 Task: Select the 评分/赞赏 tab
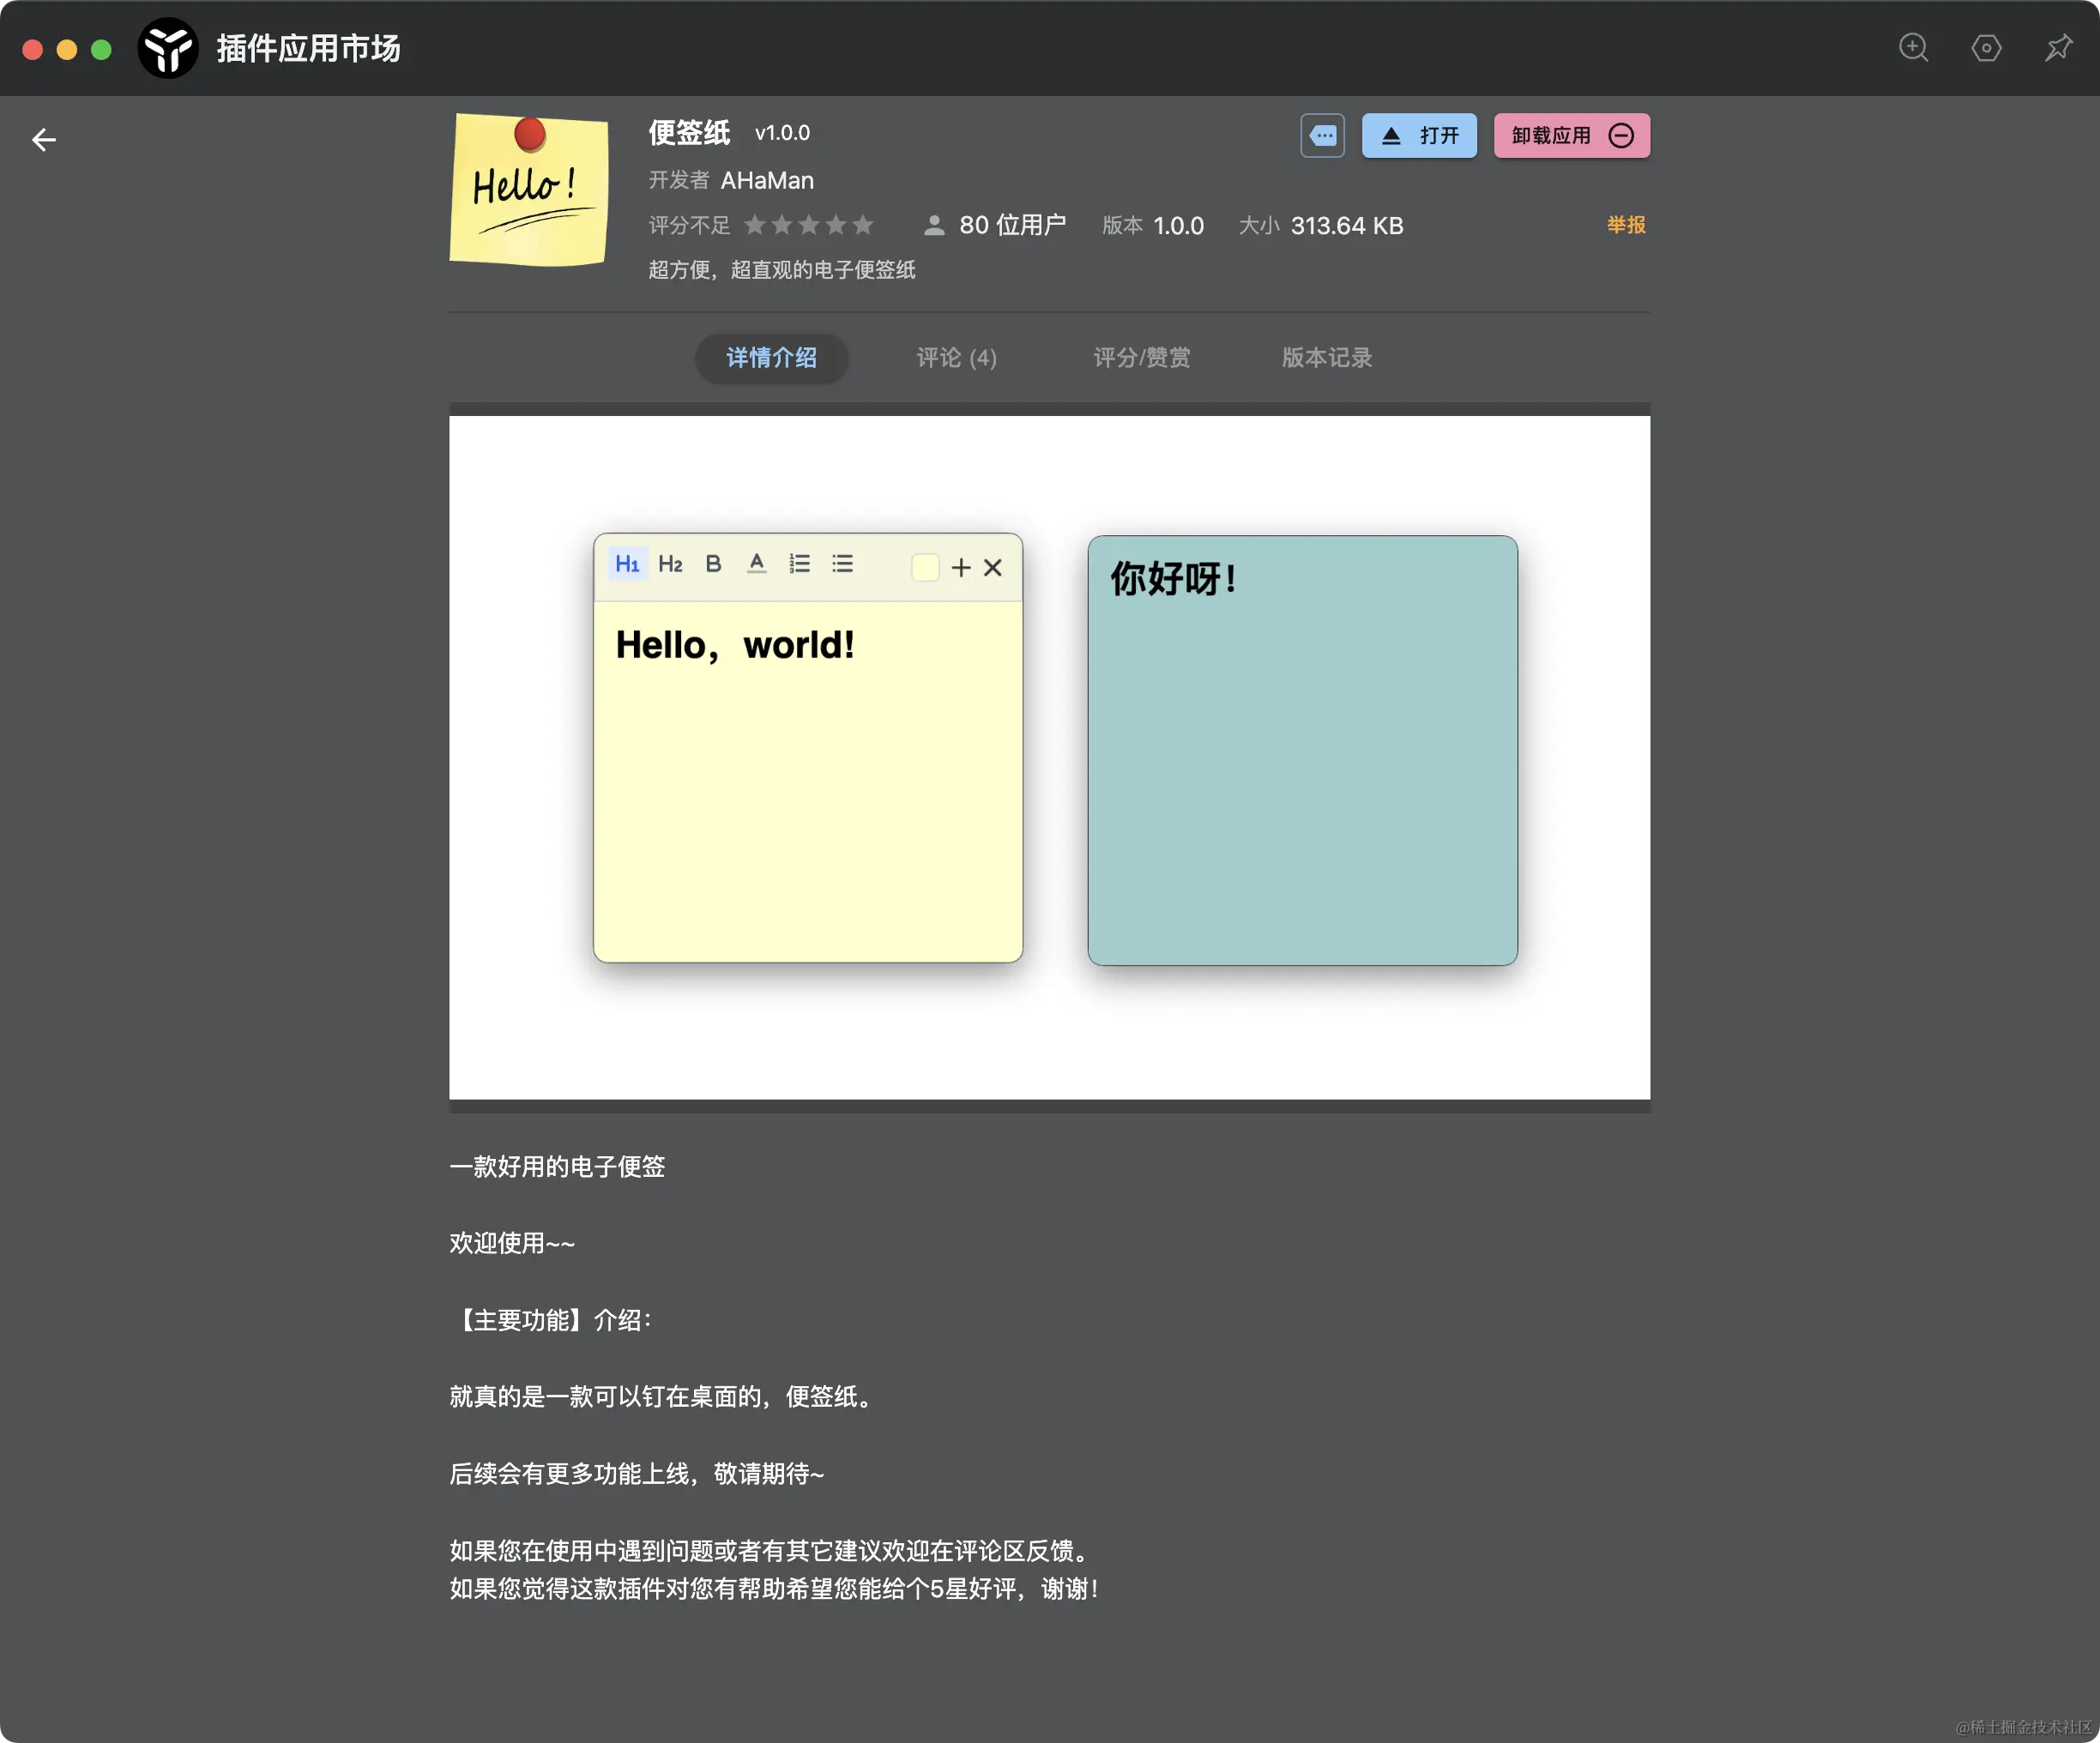pos(1141,357)
